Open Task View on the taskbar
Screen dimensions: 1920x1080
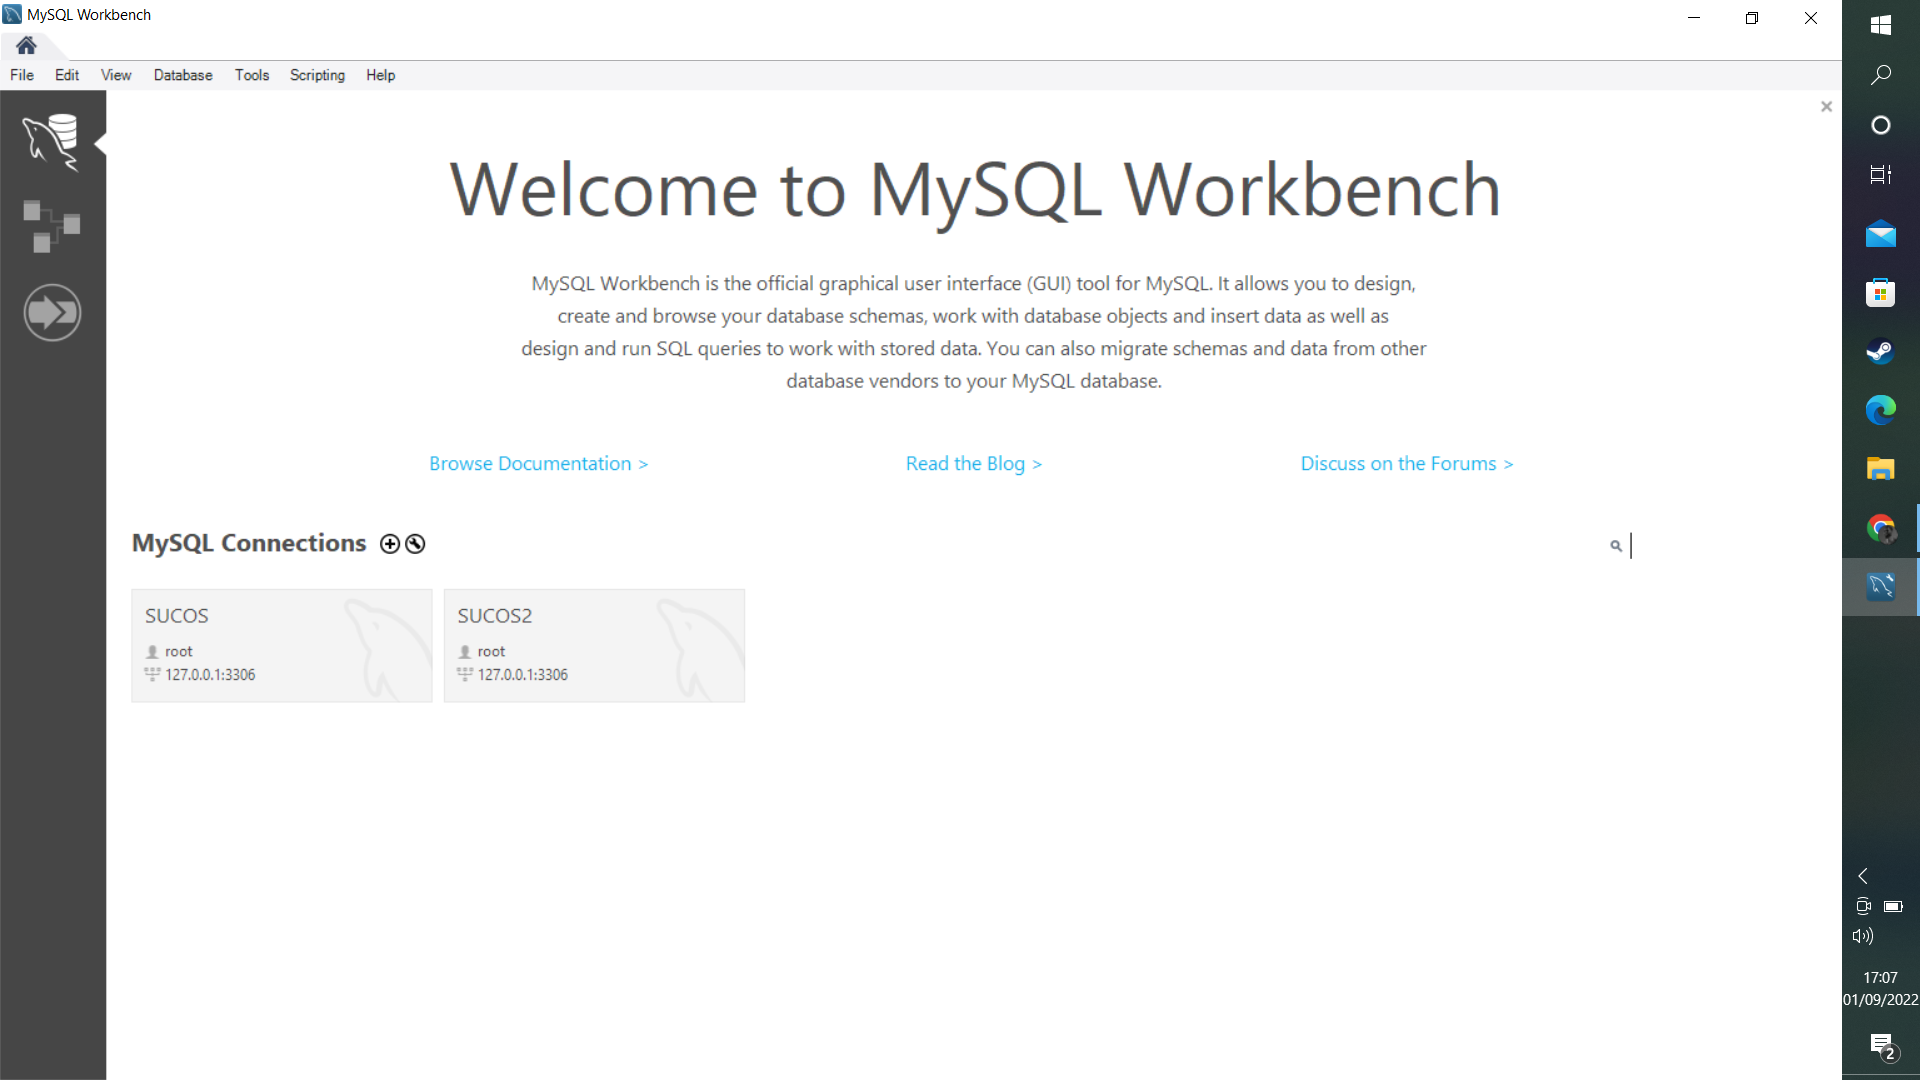point(1880,175)
